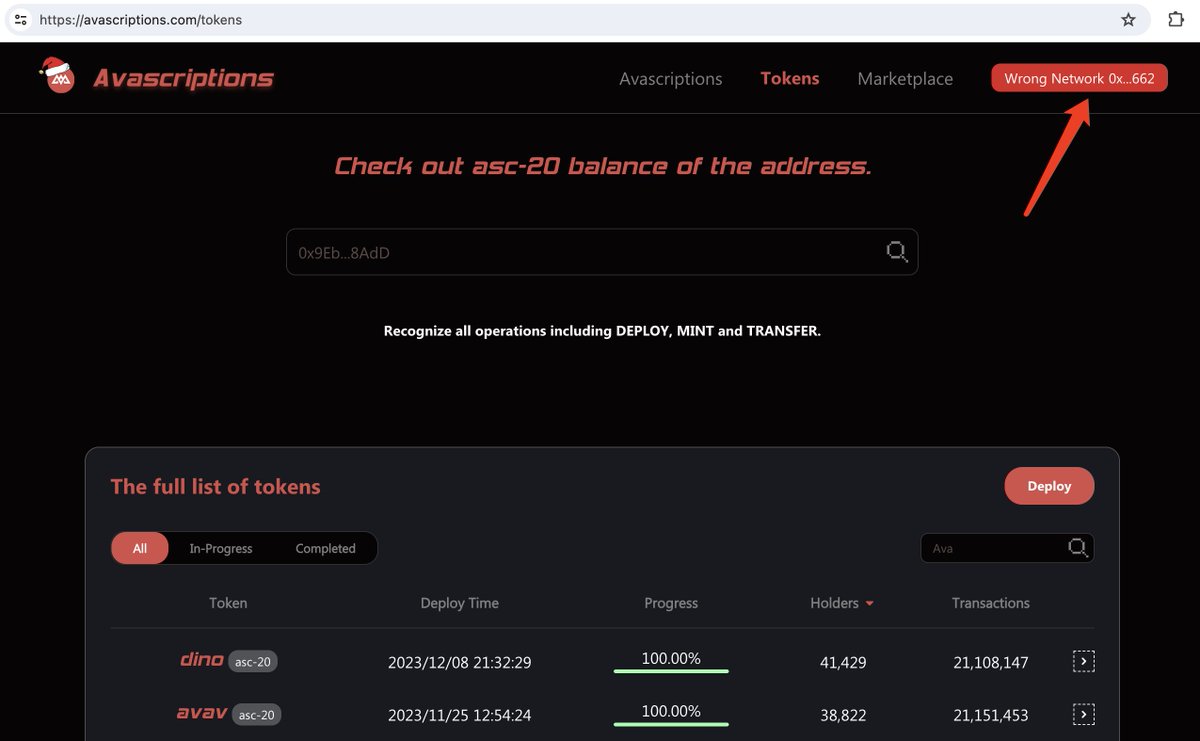Screen dimensions: 1200x741
Task: Open the Avascriptions nav item
Action: [670, 78]
